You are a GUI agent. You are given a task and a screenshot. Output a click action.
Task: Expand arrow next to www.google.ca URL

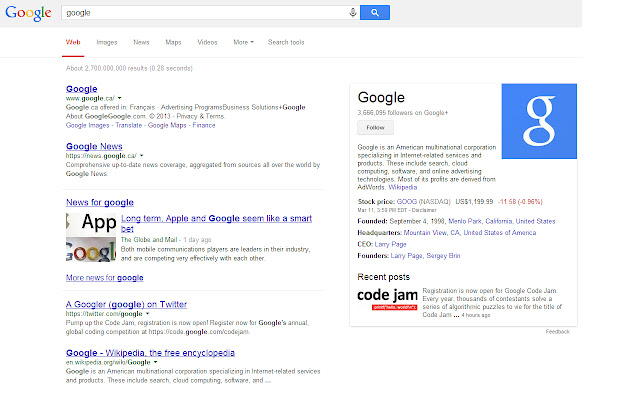pos(120,98)
